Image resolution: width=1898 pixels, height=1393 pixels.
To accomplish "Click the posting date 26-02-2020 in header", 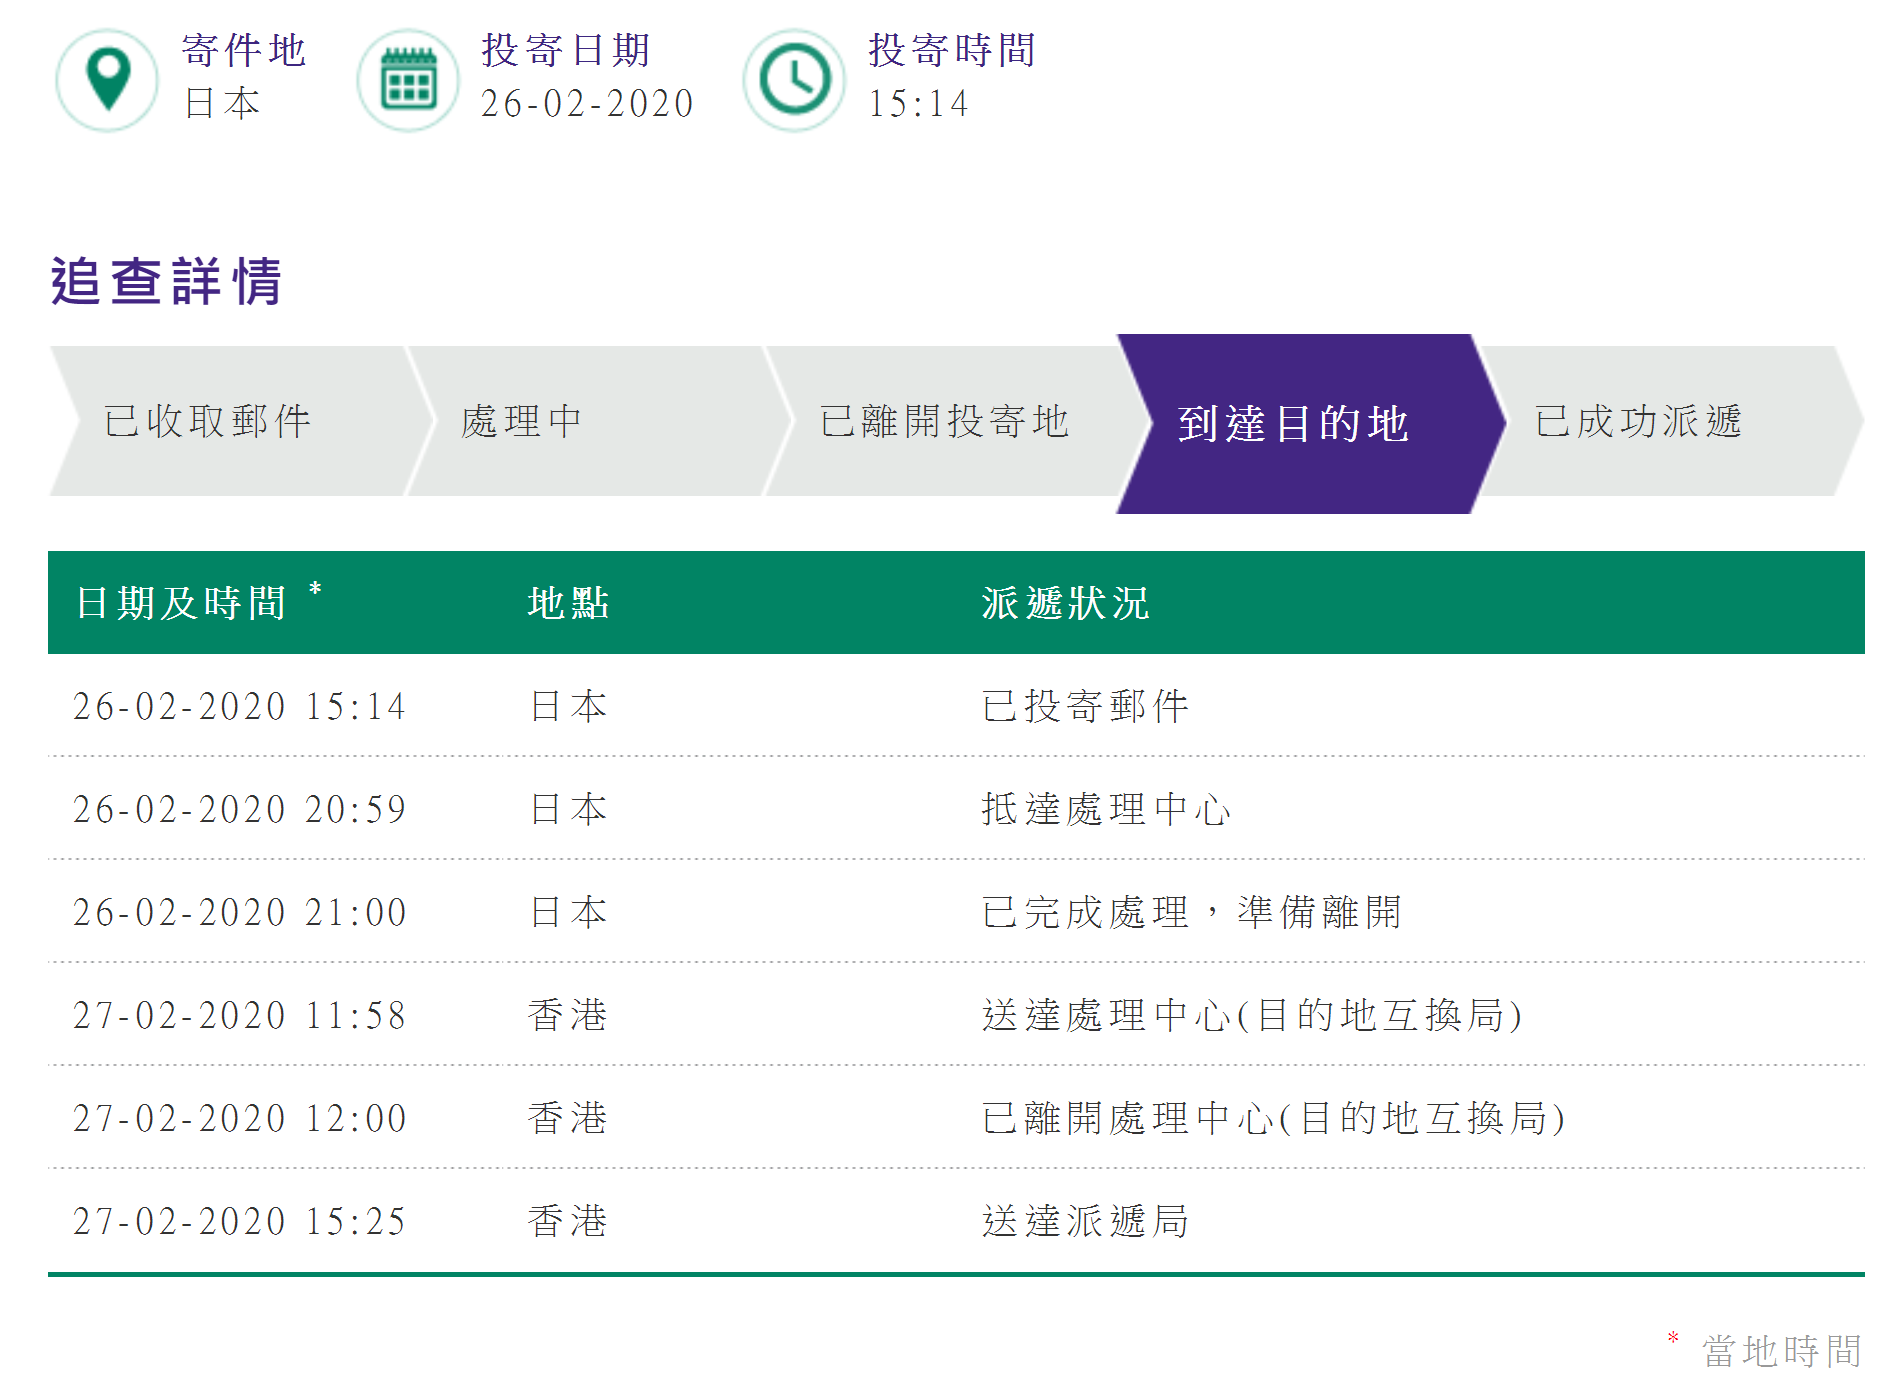I will (587, 103).
